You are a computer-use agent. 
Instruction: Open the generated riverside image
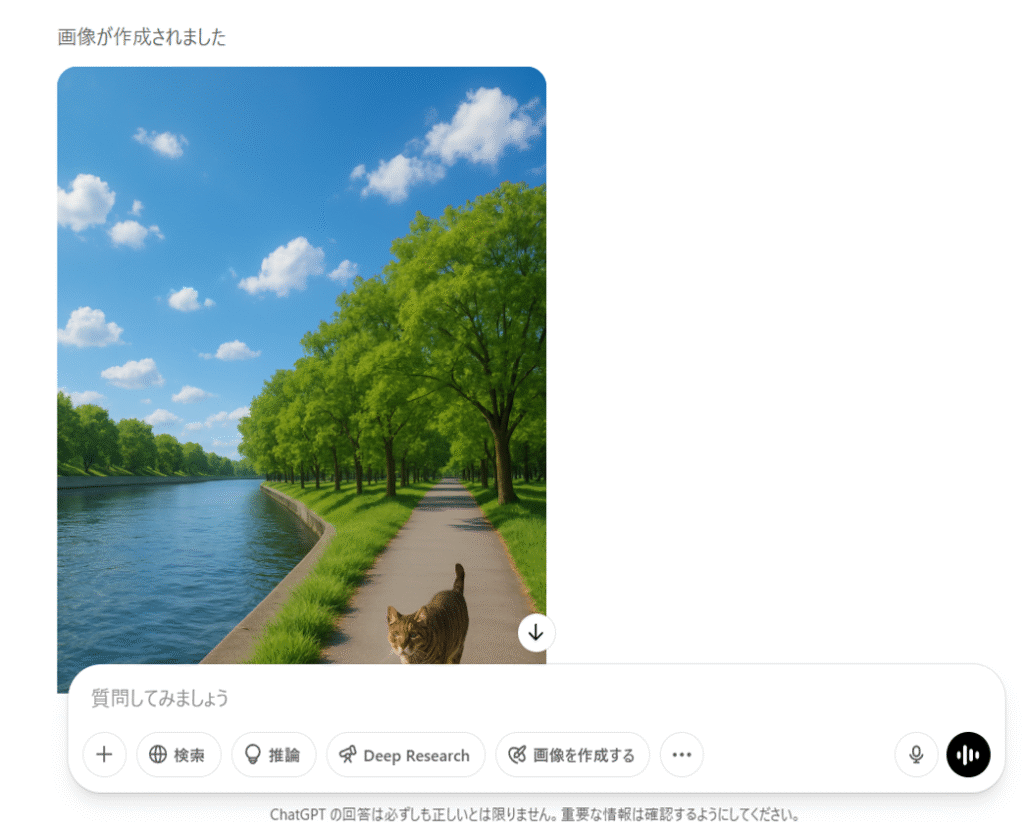(x=302, y=366)
